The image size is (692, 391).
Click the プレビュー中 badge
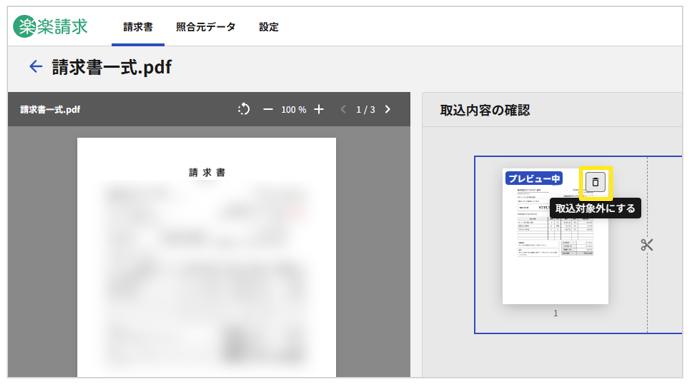(x=534, y=178)
